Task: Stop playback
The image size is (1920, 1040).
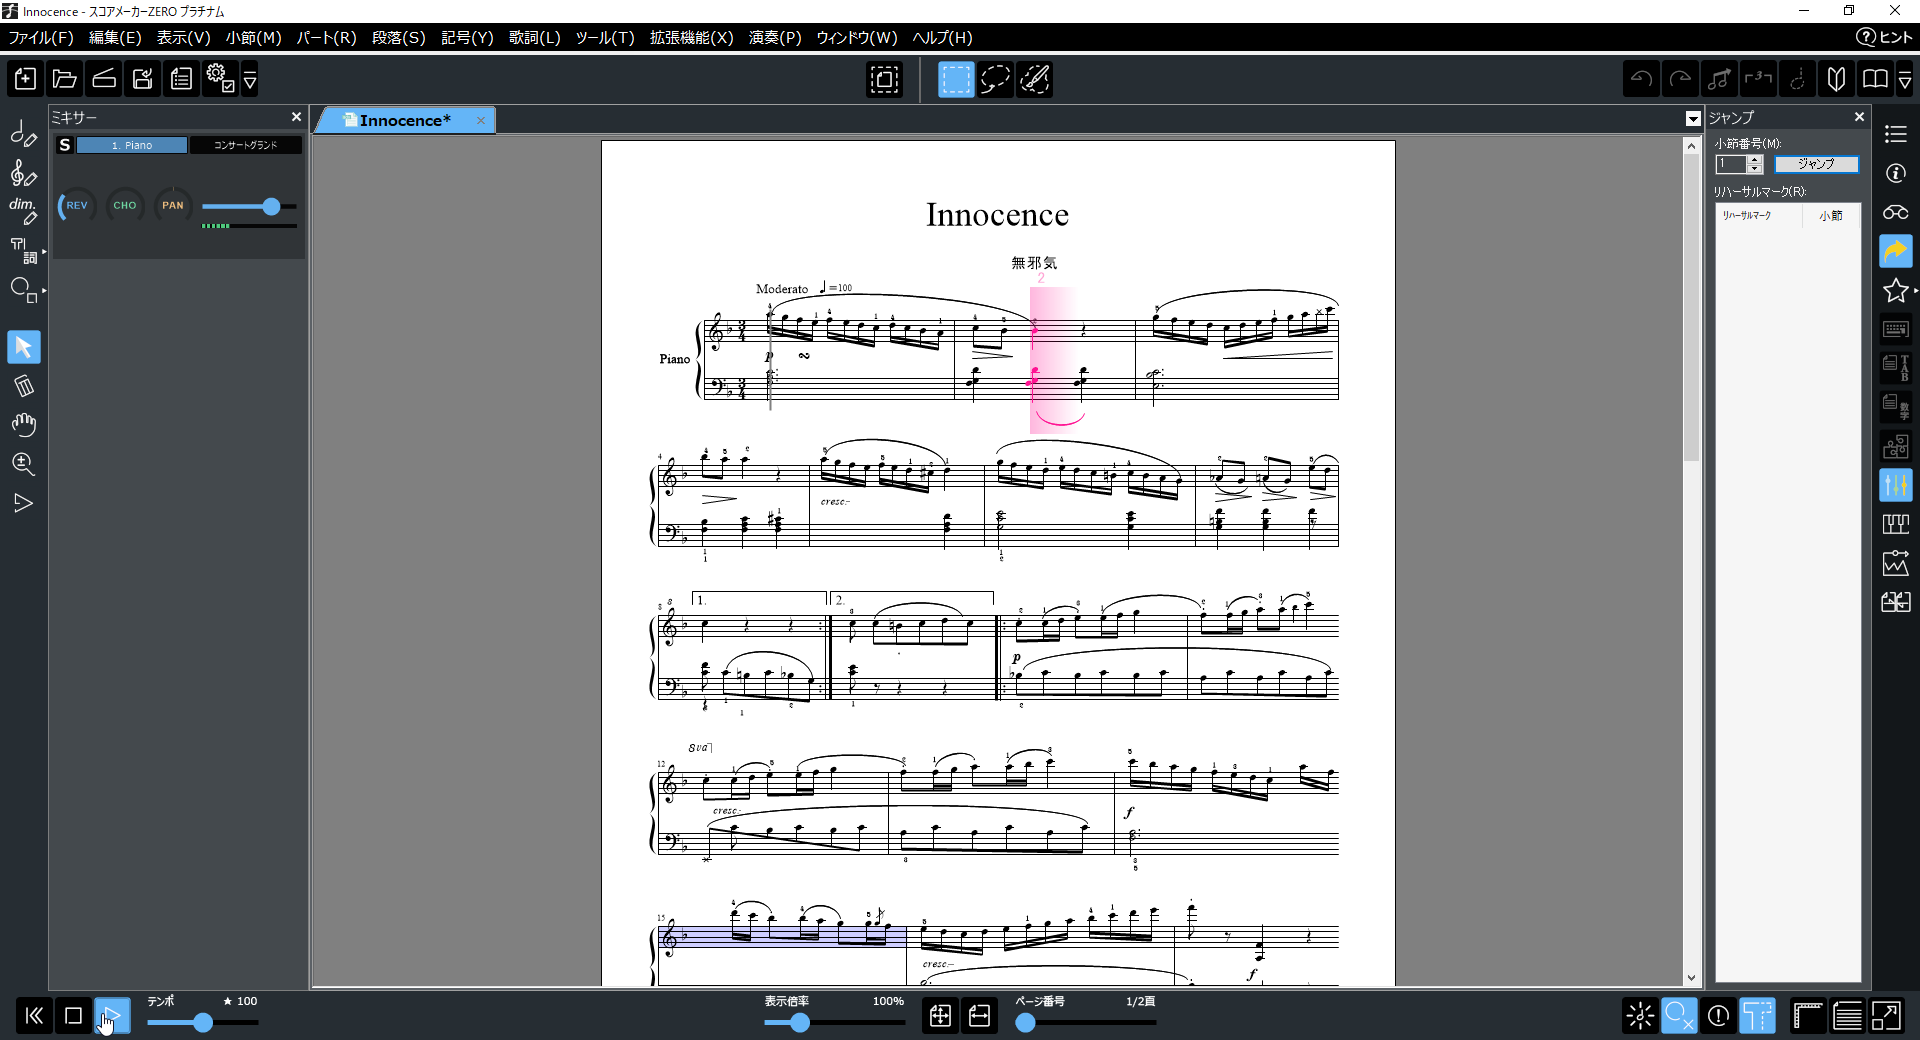Action: point(73,1016)
